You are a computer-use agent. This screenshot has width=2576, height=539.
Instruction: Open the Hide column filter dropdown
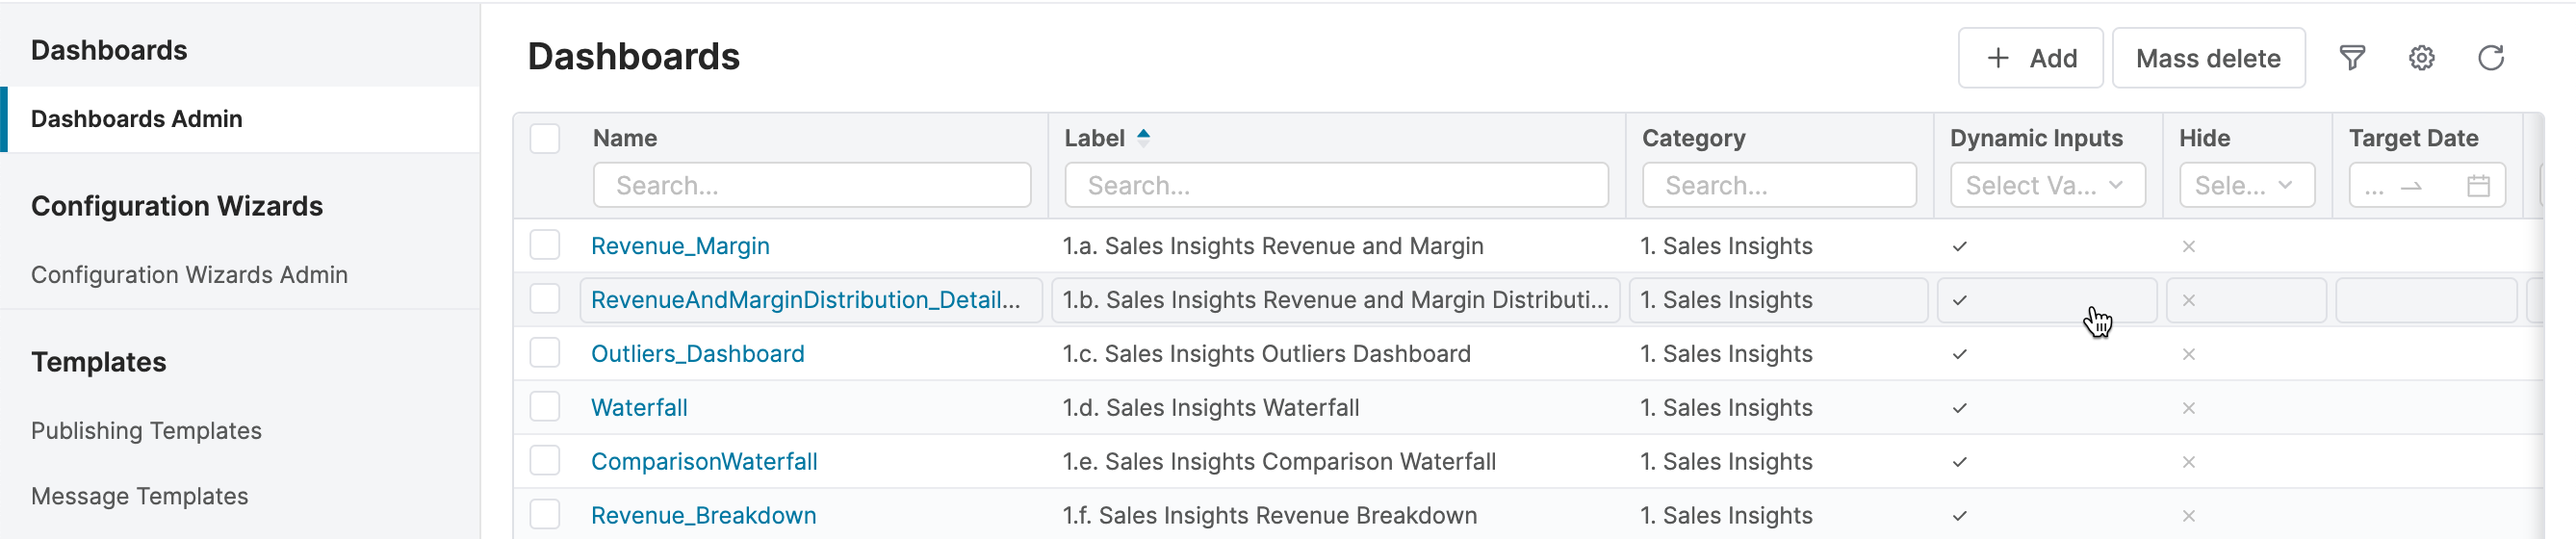point(2246,186)
